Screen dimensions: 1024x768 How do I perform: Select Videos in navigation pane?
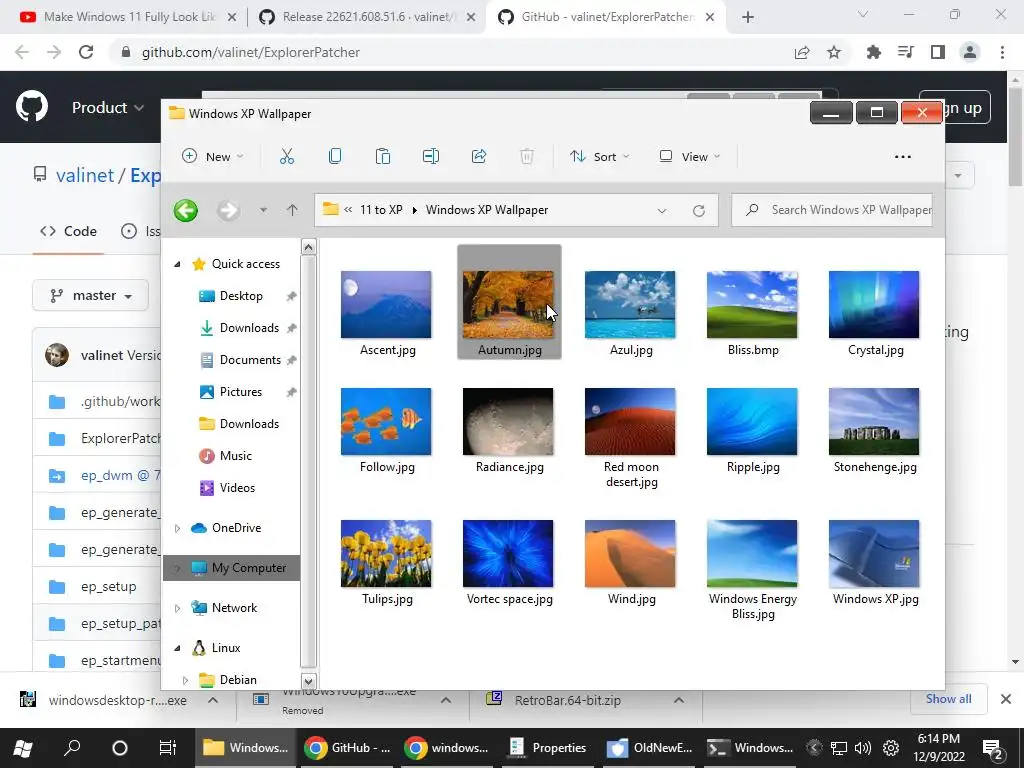click(x=237, y=488)
